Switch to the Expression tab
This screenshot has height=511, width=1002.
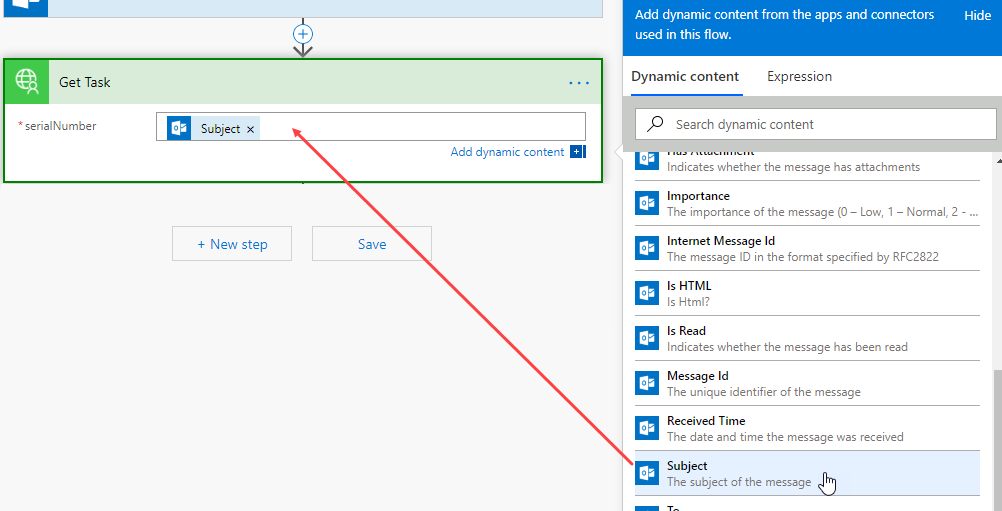799,77
